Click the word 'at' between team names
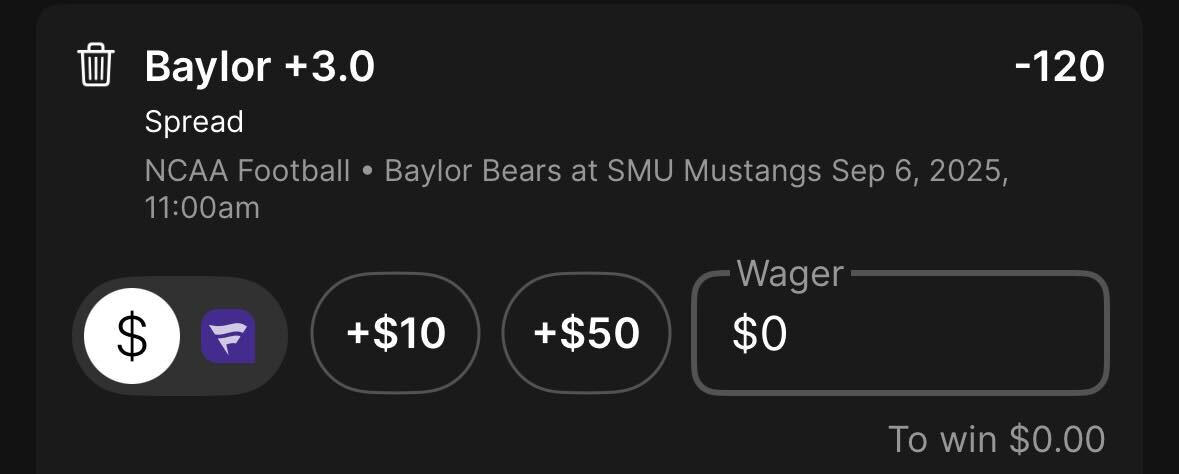 point(584,172)
